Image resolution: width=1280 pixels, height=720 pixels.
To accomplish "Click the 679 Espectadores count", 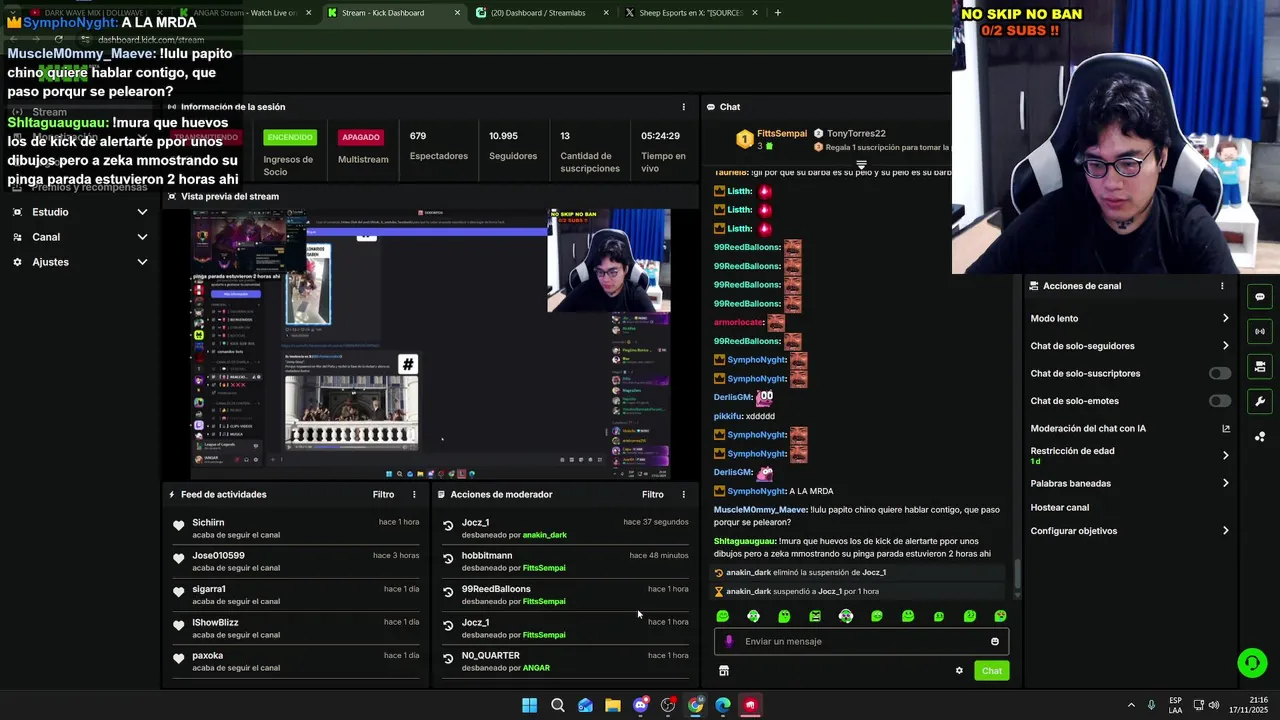I will (x=418, y=136).
